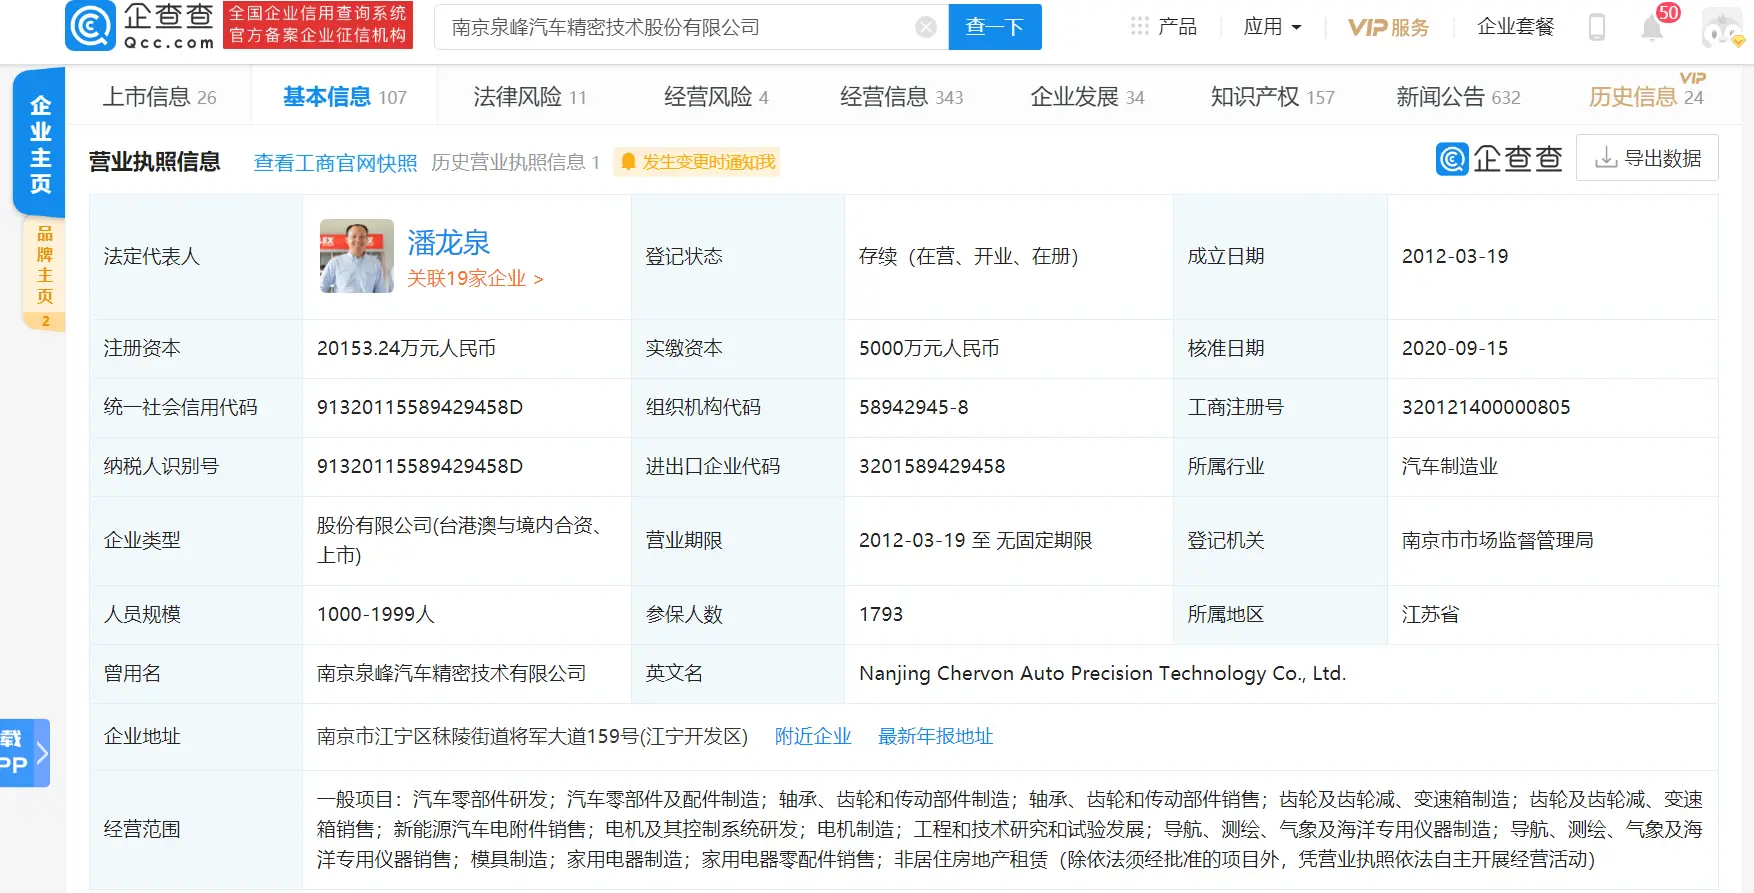Open 潘龙泉 portrait photo
This screenshot has width=1754, height=893.
pyautogui.click(x=357, y=256)
